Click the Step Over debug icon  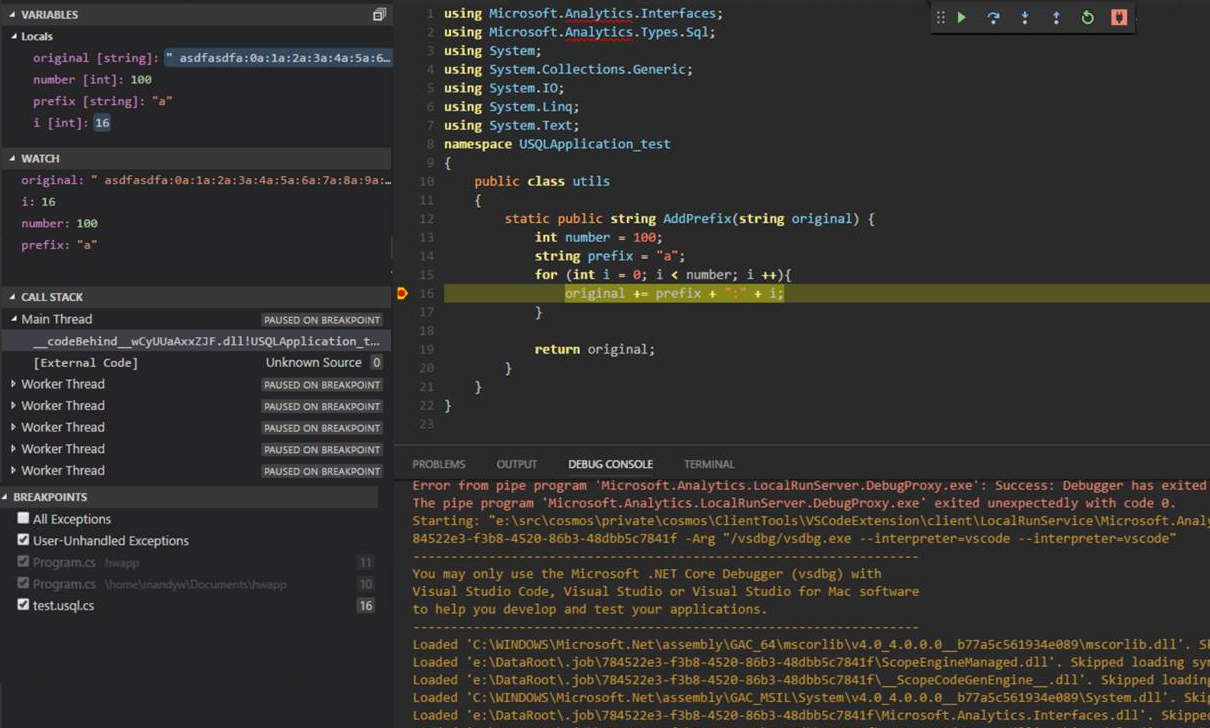(993, 17)
